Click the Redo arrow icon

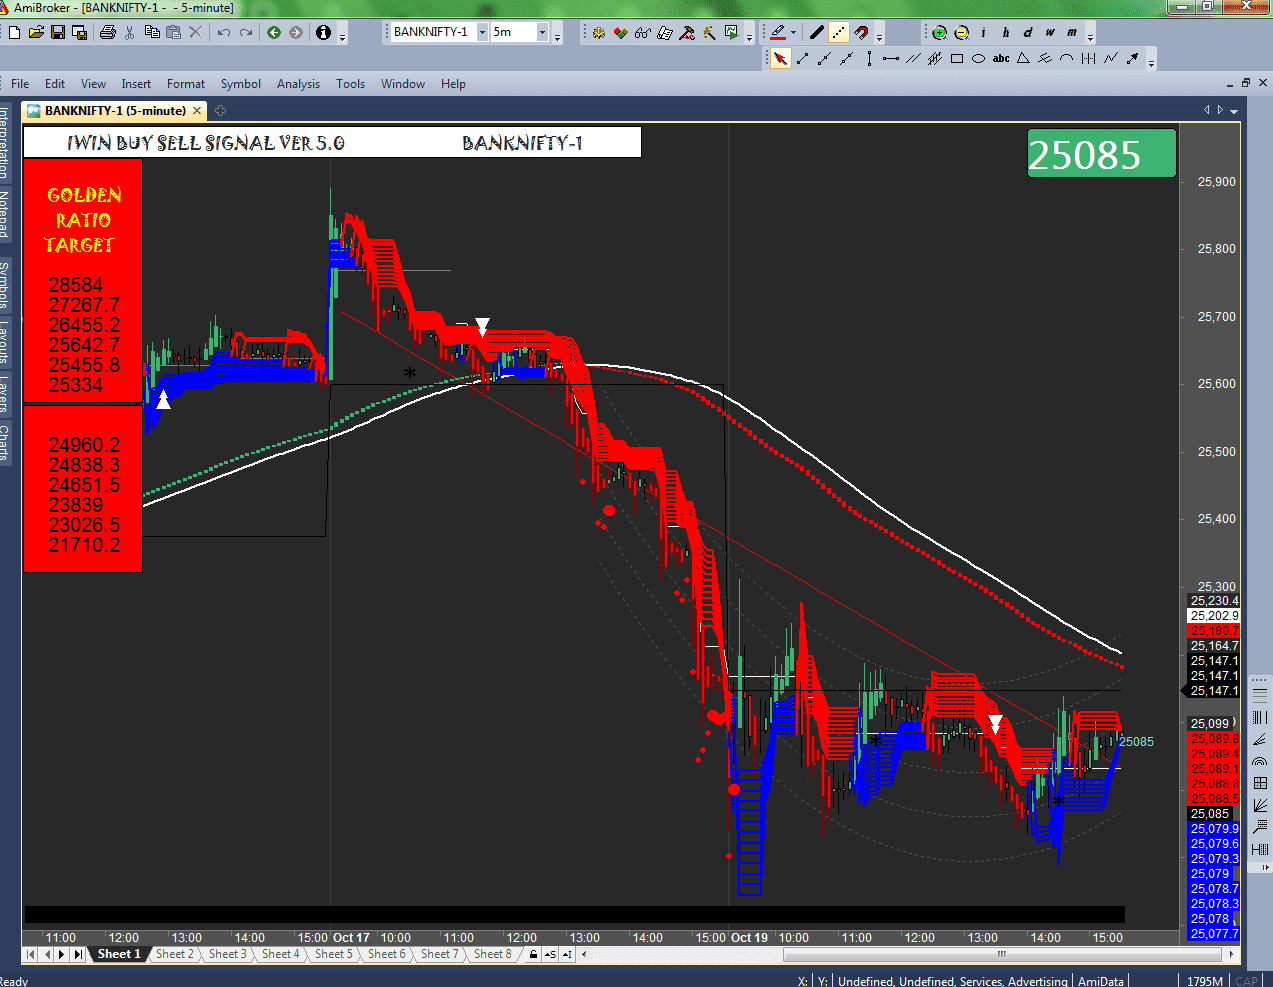click(x=246, y=32)
